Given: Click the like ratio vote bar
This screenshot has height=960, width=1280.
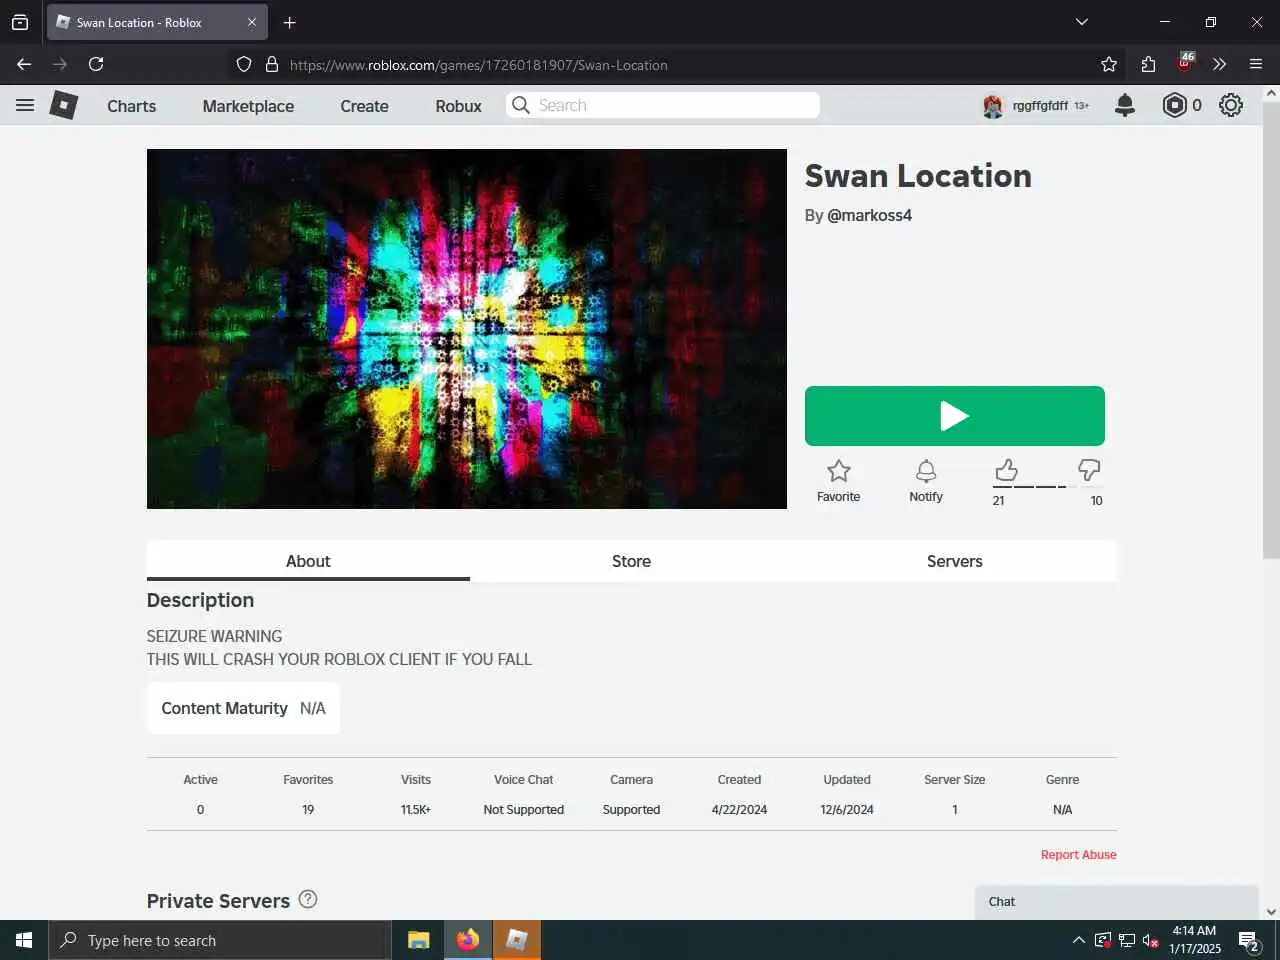Looking at the screenshot, I should 1047,487.
